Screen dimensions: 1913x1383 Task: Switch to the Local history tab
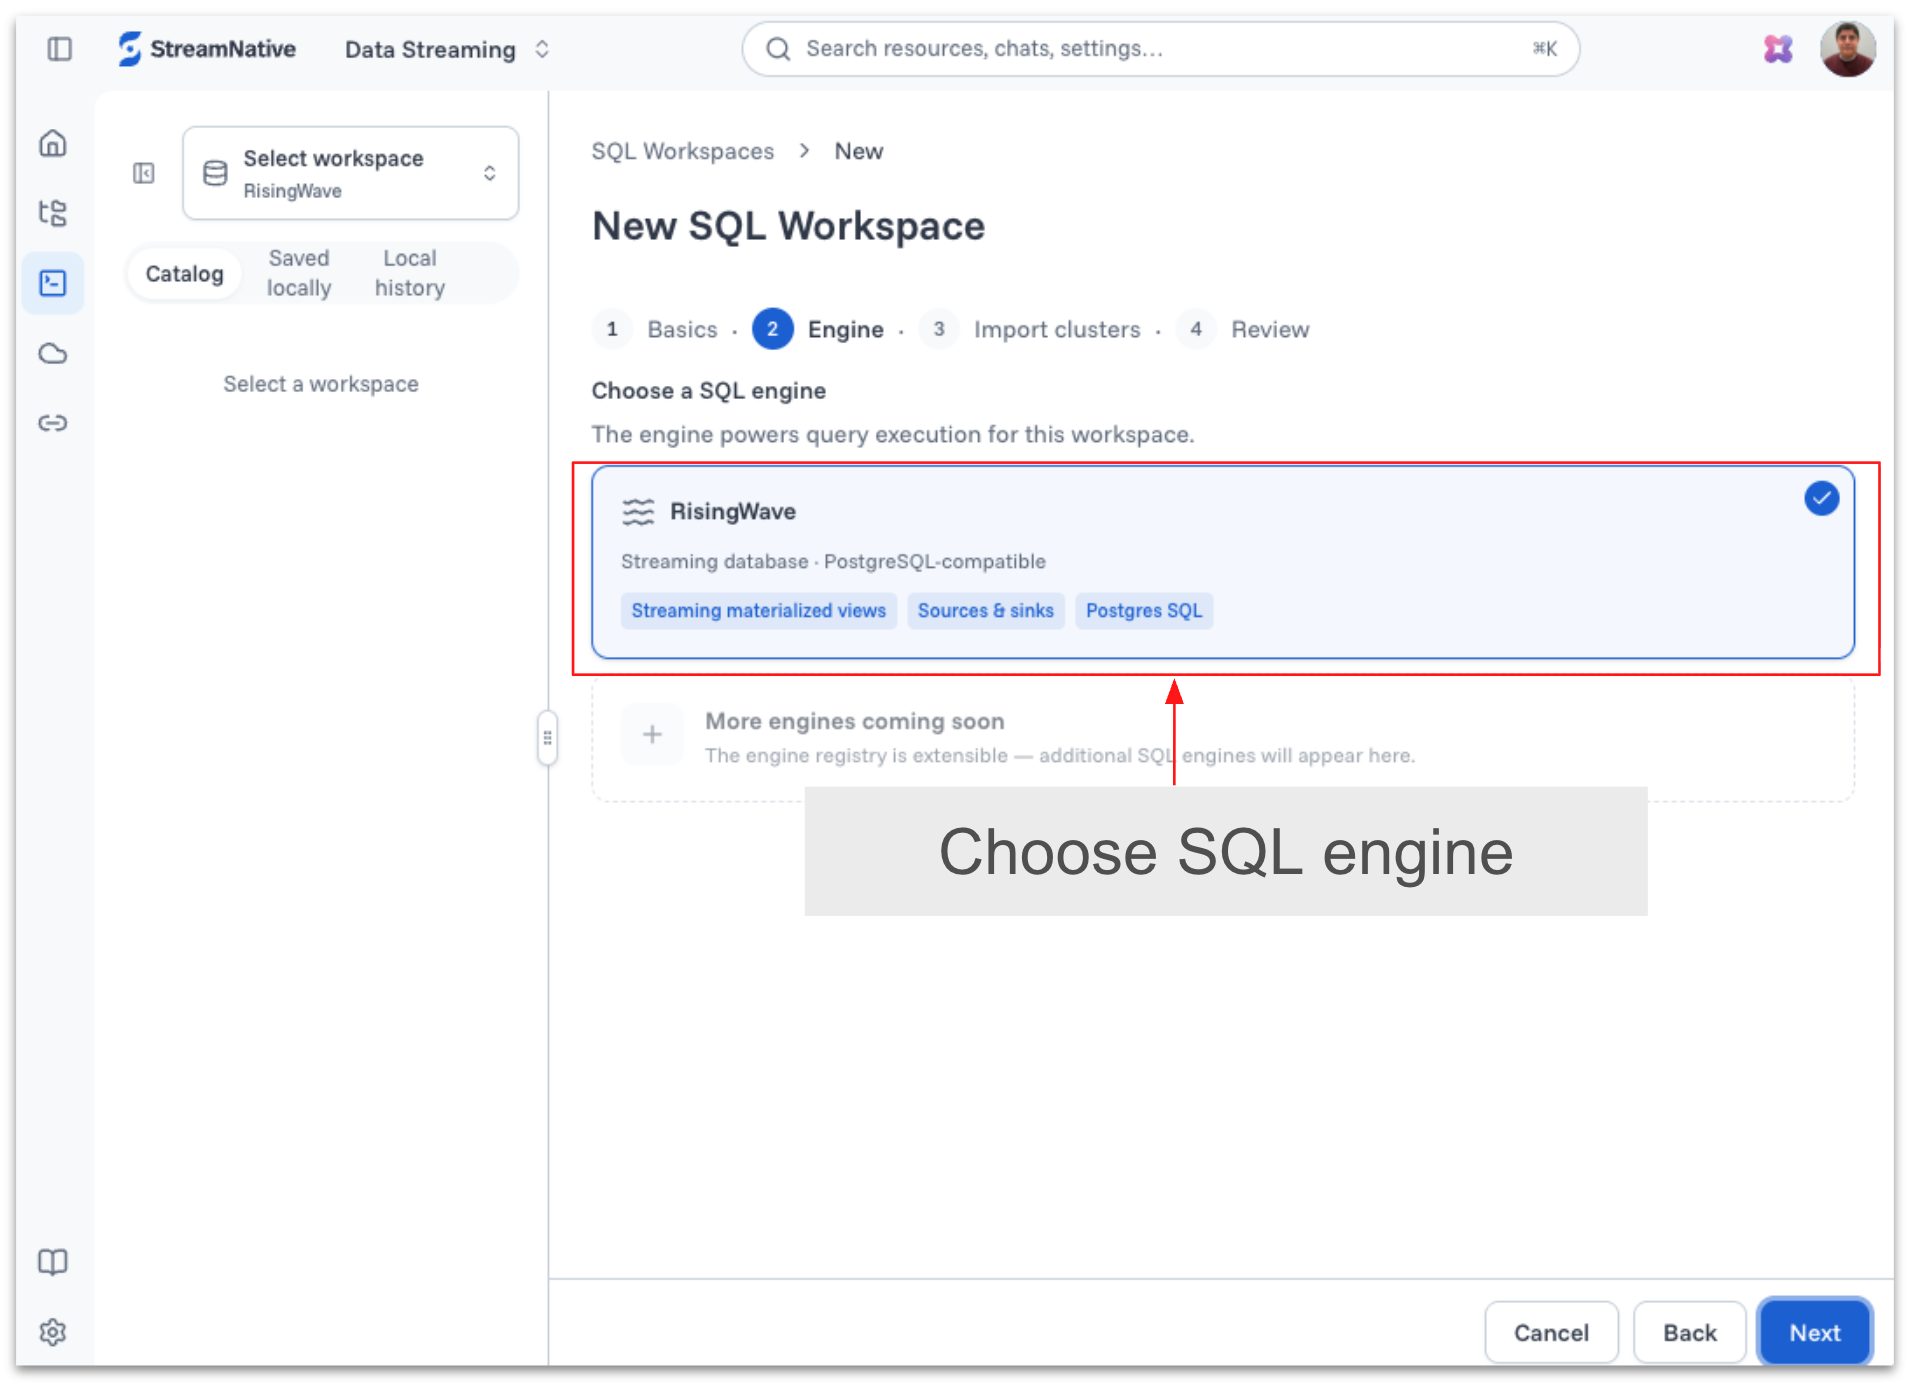pyautogui.click(x=410, y=273)
